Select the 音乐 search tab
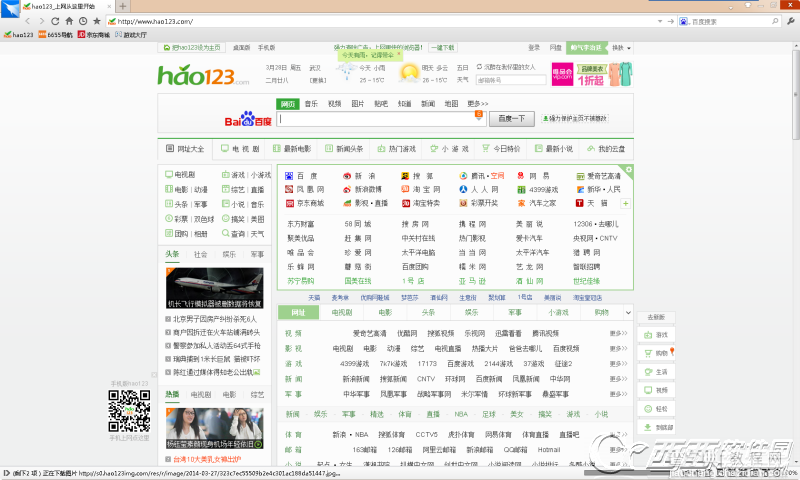 (x=311, y=104)
